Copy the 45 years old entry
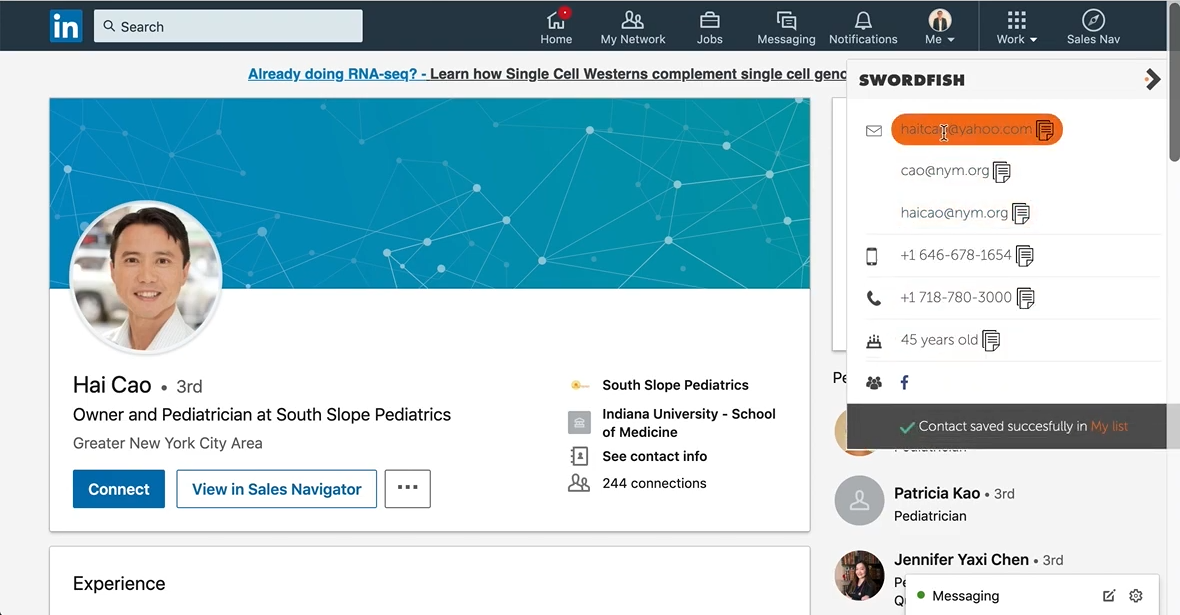The width and height of the screenshot is (1180, 615). (x=991, y=340)
